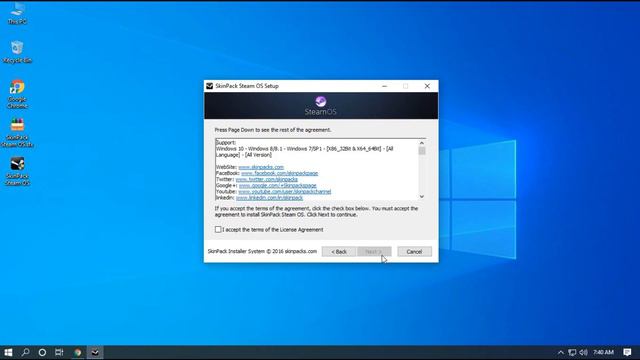Open the Twitter skinpacks link
This screenshot has width=640, height=360.
(267, 180)
